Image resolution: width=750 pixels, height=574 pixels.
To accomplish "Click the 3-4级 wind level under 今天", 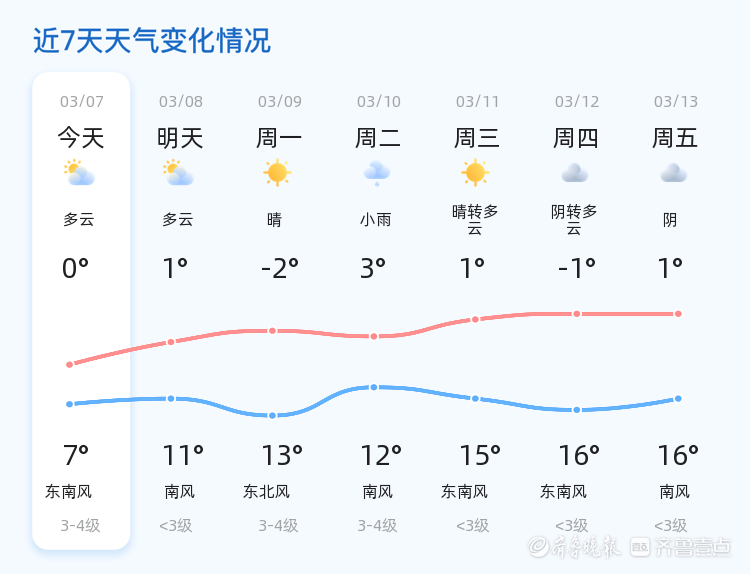I will pyautogui.click(x=81, y=525).
